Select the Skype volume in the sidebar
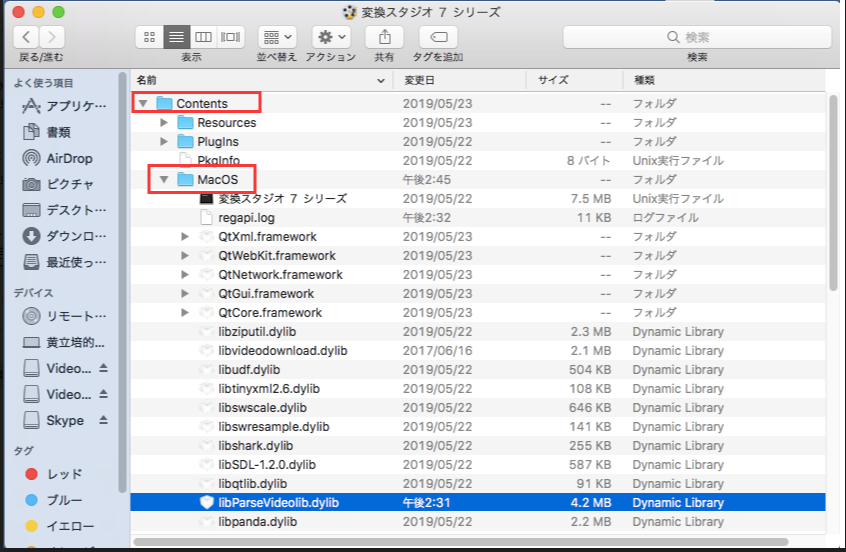Viewport: 846px width, 552px height. point(54,420)
